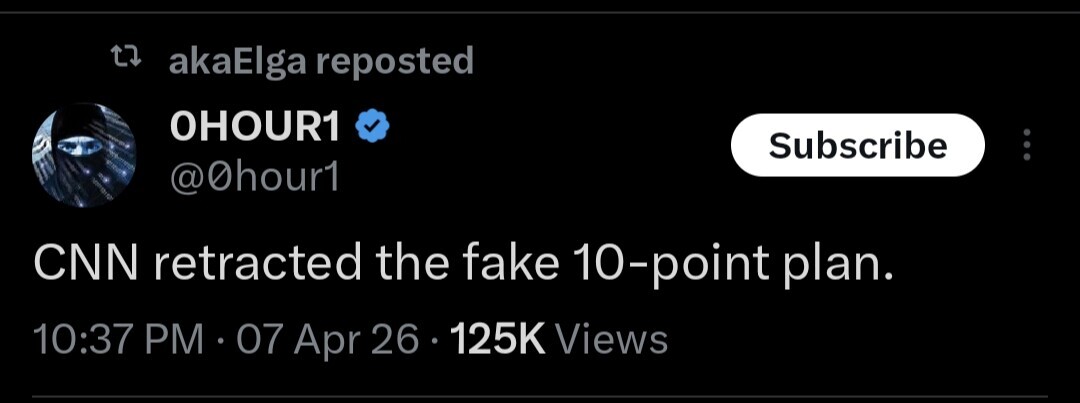Click the "Views" label

[610, 340]
